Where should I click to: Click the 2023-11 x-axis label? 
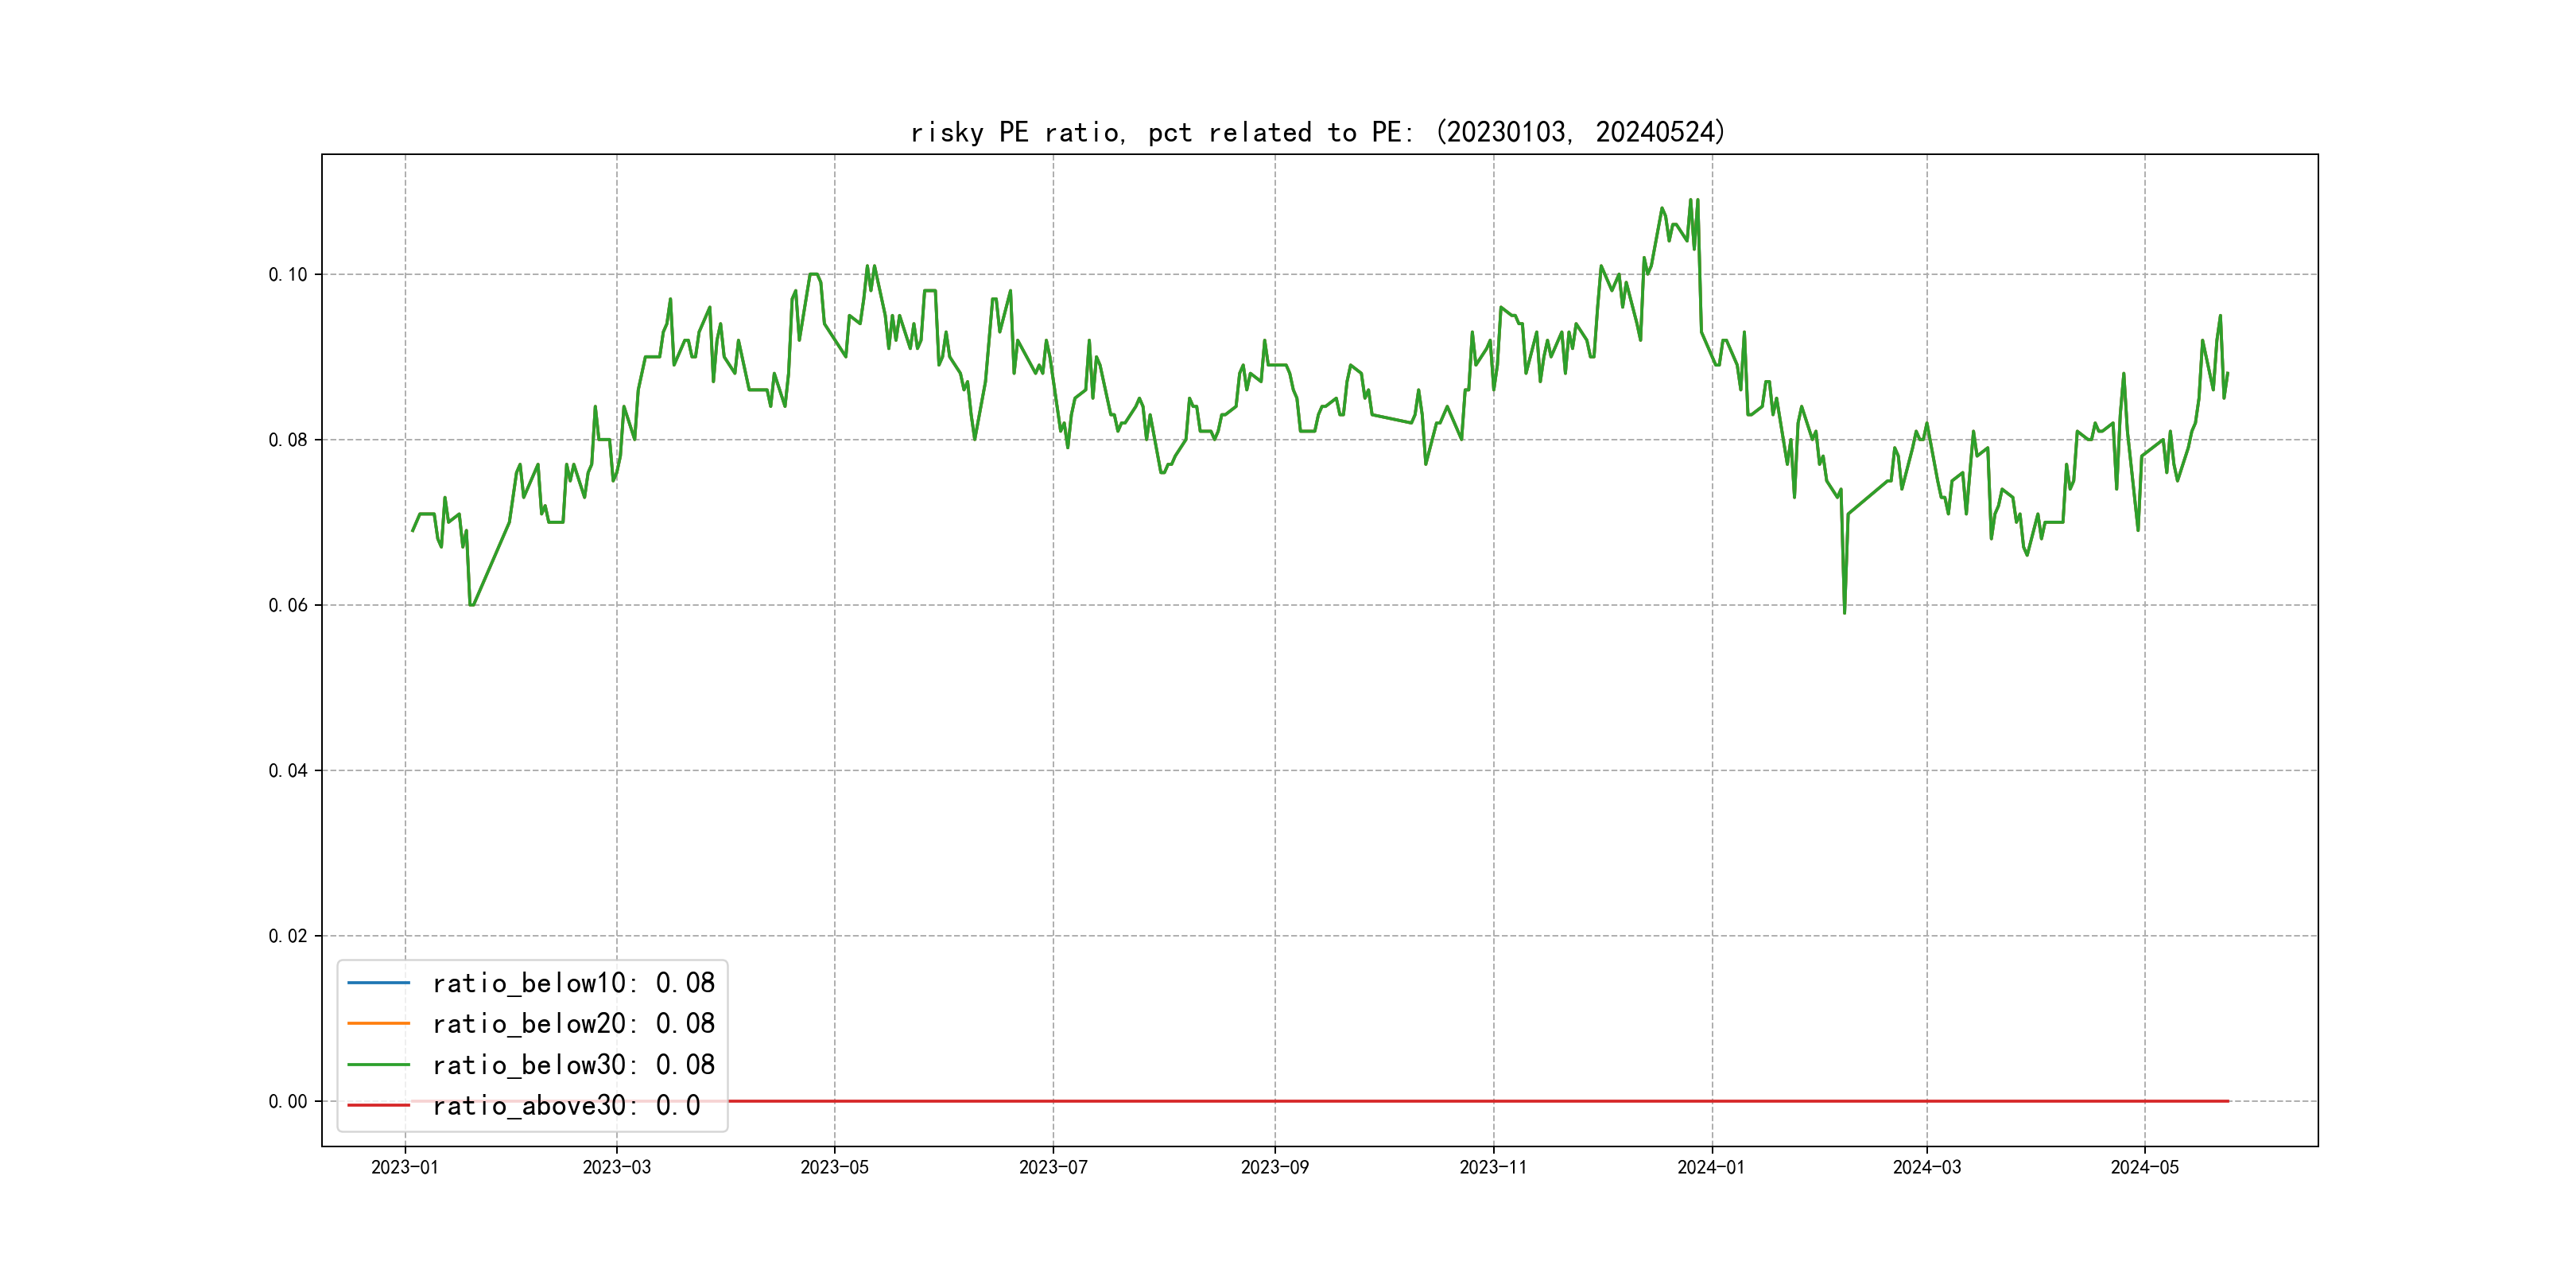(x=1493, y=1168)
